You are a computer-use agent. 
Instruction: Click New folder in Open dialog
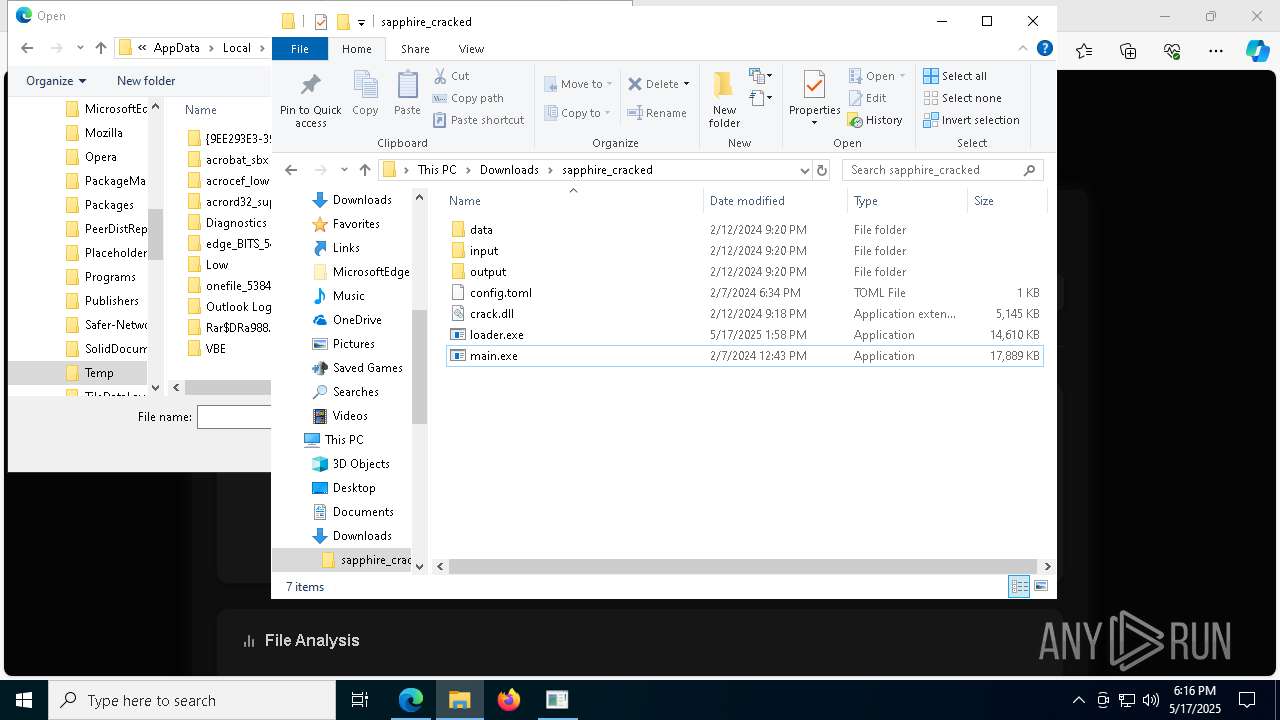146,81
